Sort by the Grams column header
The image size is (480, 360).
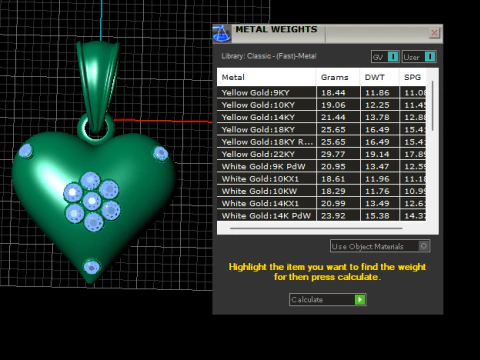point(338,77)
